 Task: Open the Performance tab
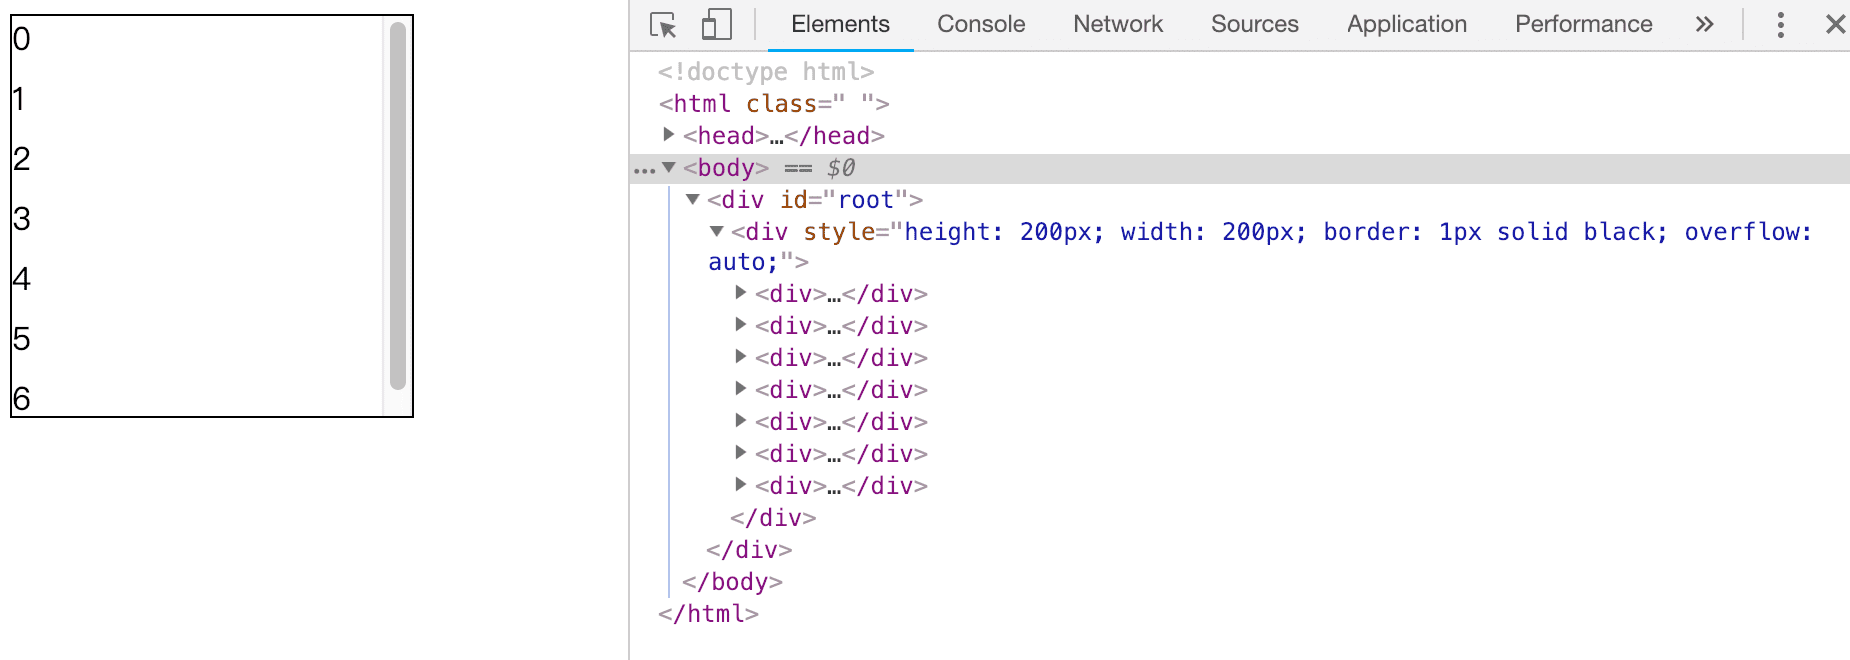pyautogui.click(x=1584, y=25)
